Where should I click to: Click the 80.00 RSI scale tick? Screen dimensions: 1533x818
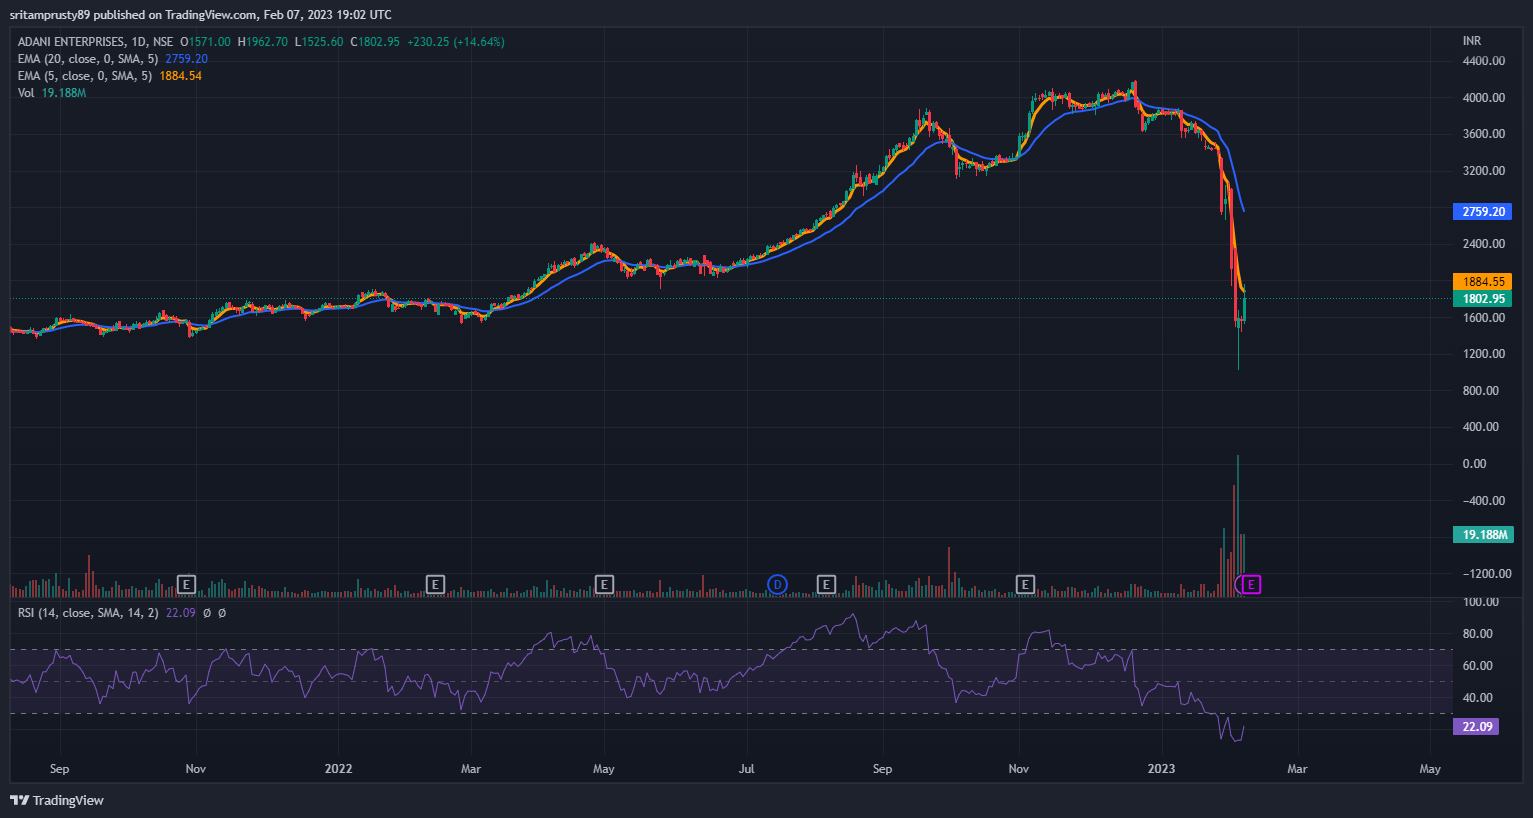(x=1478, y=634)
